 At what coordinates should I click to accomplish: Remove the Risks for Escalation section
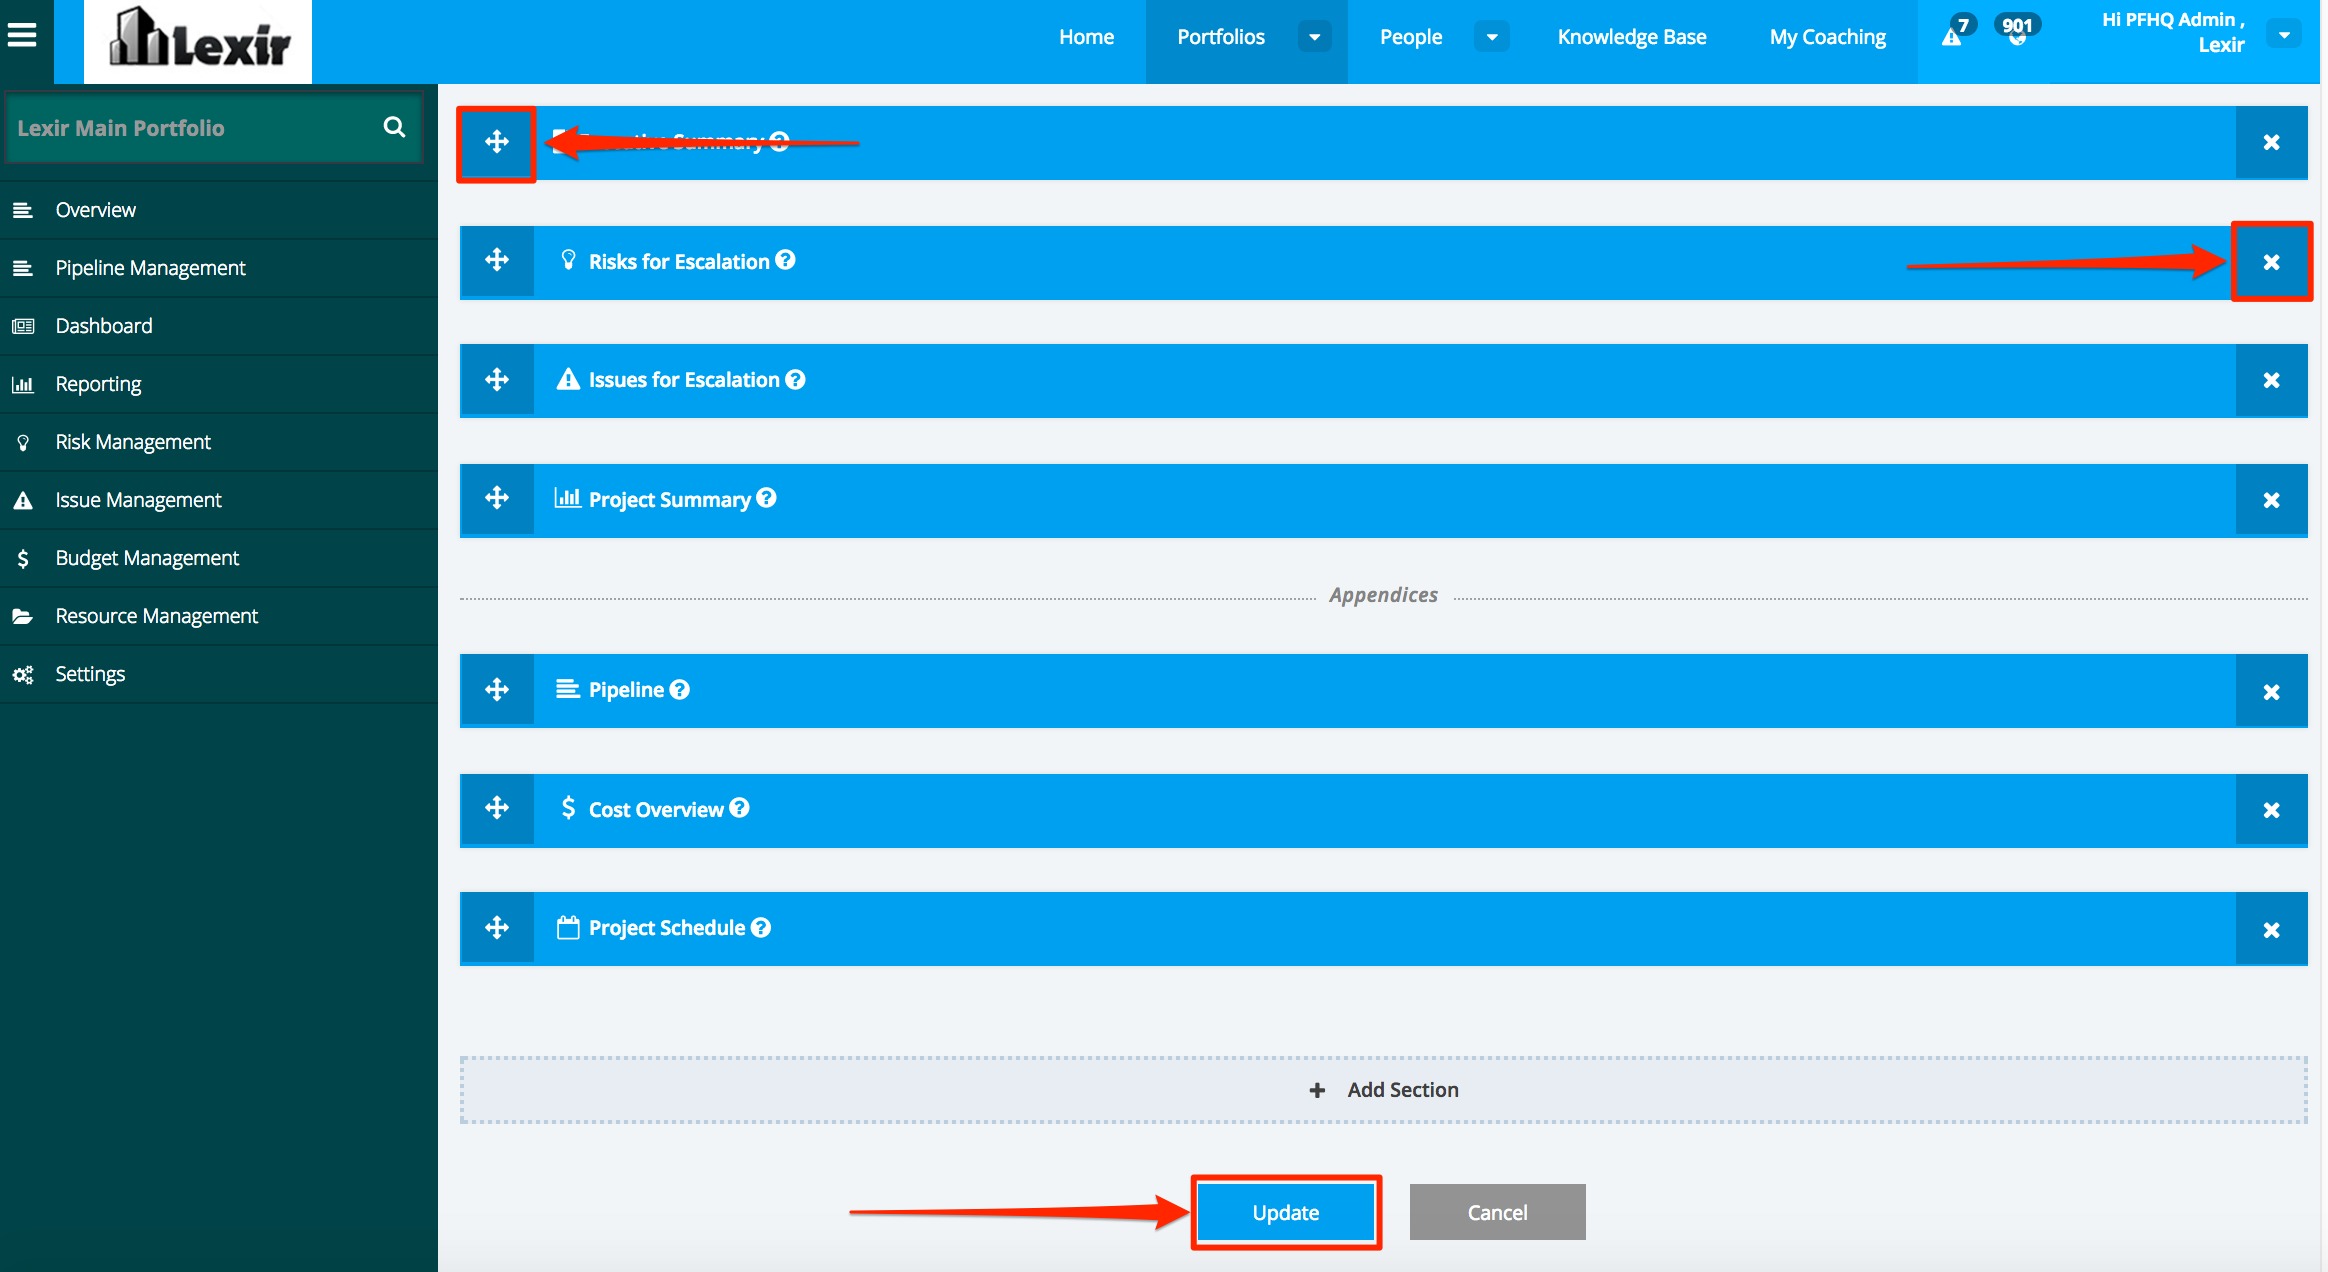tap(2271, 262)
